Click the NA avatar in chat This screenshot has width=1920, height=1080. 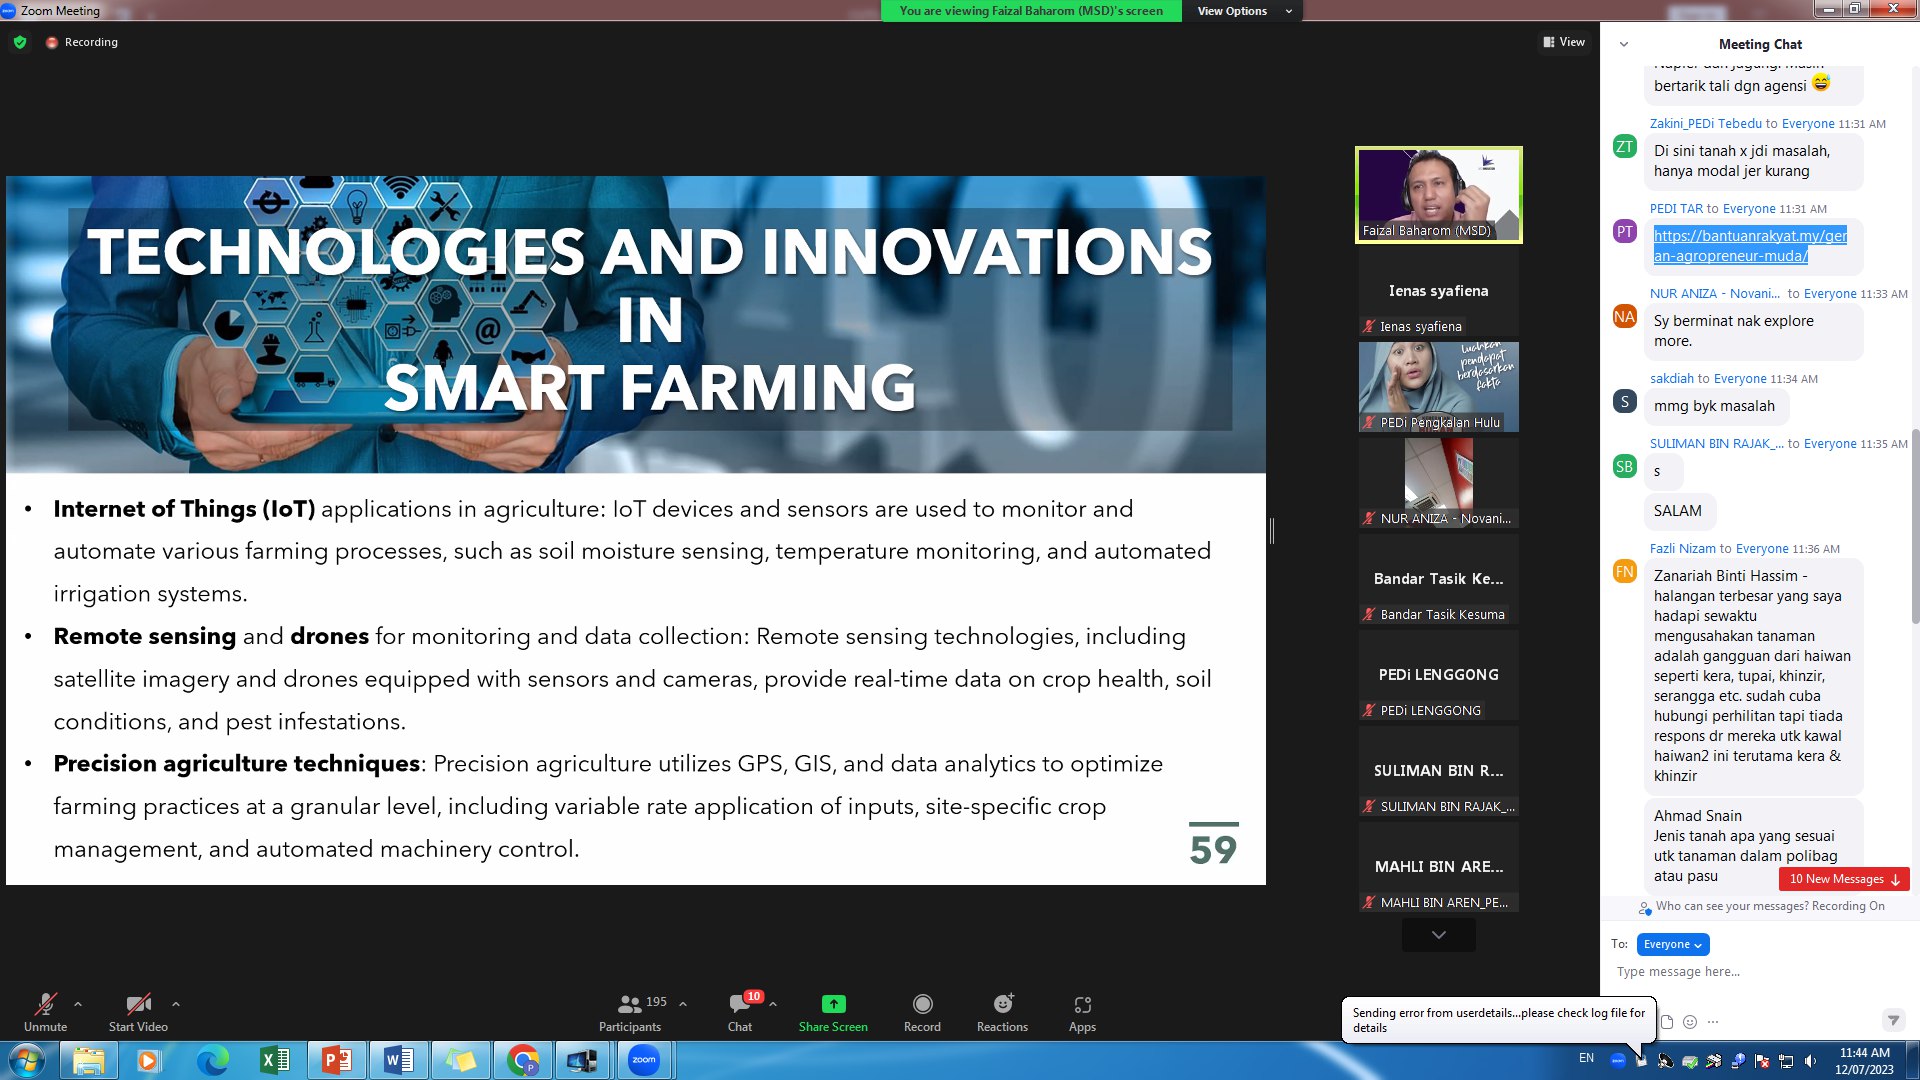coord(1625,317)
